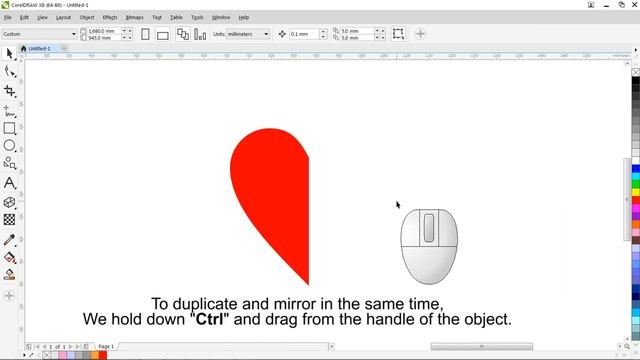Select the Page 1 tab
640x360 pixels.
point(106,347)
